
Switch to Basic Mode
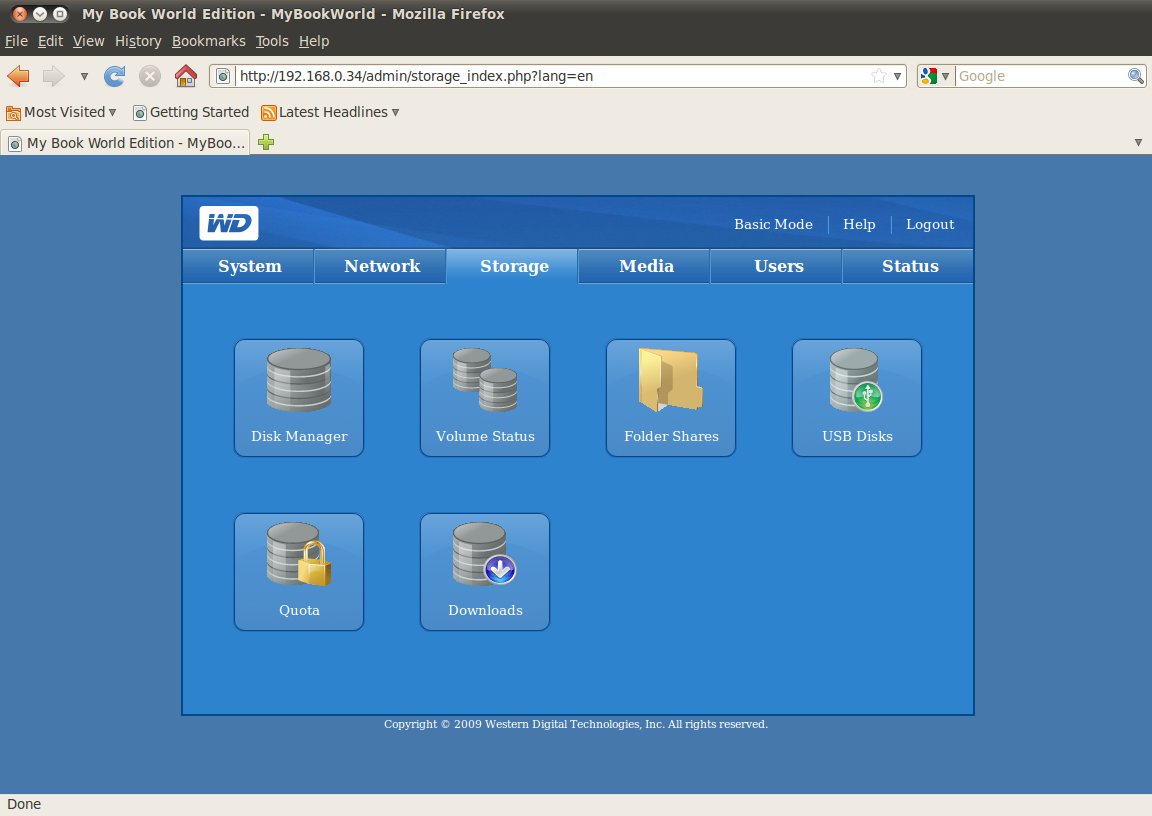tap(773, 224)
